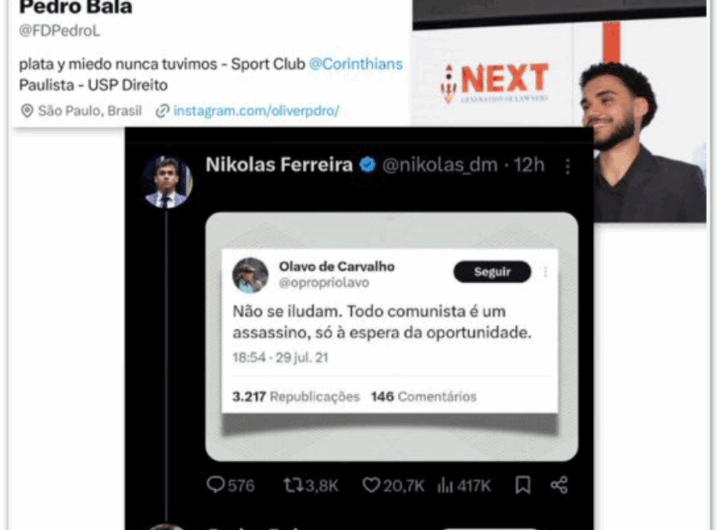The height and width of the screenshot is (530, 720).
Task: Open the 3.217 Republicações count
Action: tap(296, 396)
